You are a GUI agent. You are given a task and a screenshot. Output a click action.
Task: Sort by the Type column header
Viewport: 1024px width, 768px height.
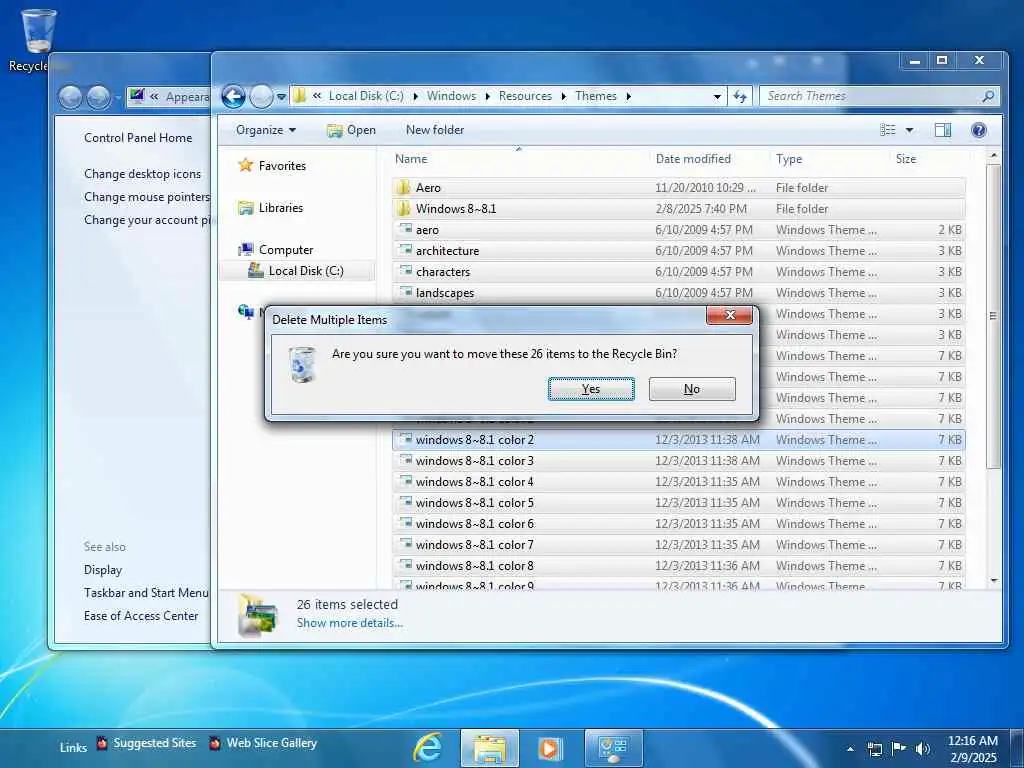coord(789,159)
